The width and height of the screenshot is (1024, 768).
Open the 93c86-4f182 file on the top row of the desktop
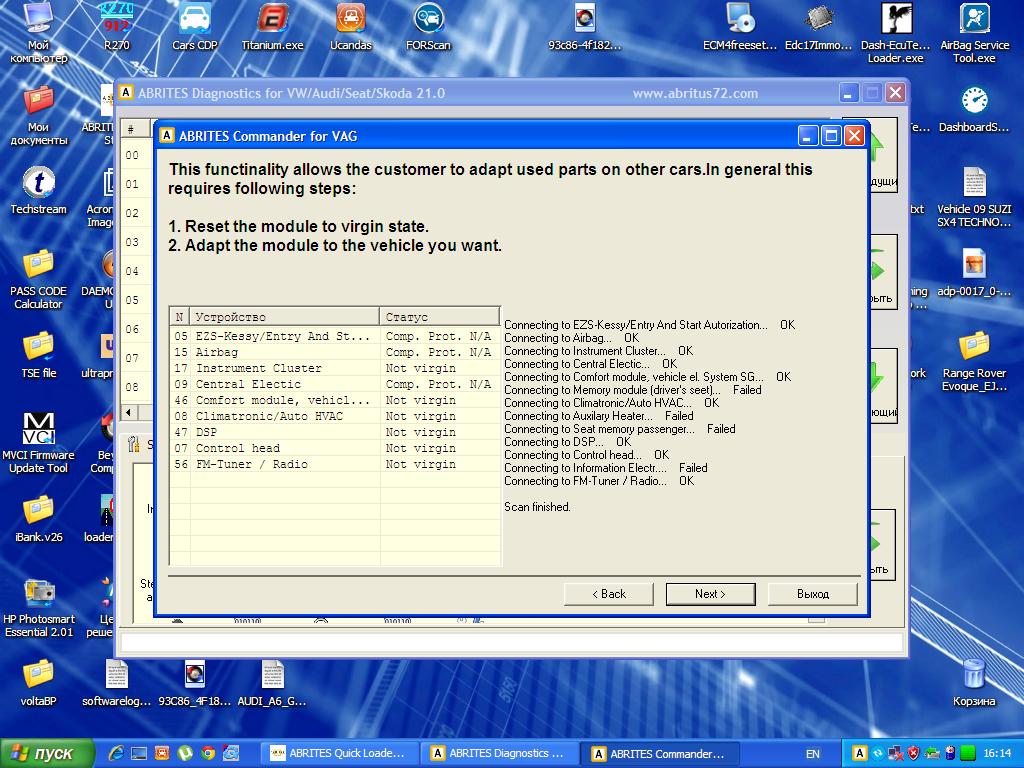pyautogui.click(x=584, y=27)
